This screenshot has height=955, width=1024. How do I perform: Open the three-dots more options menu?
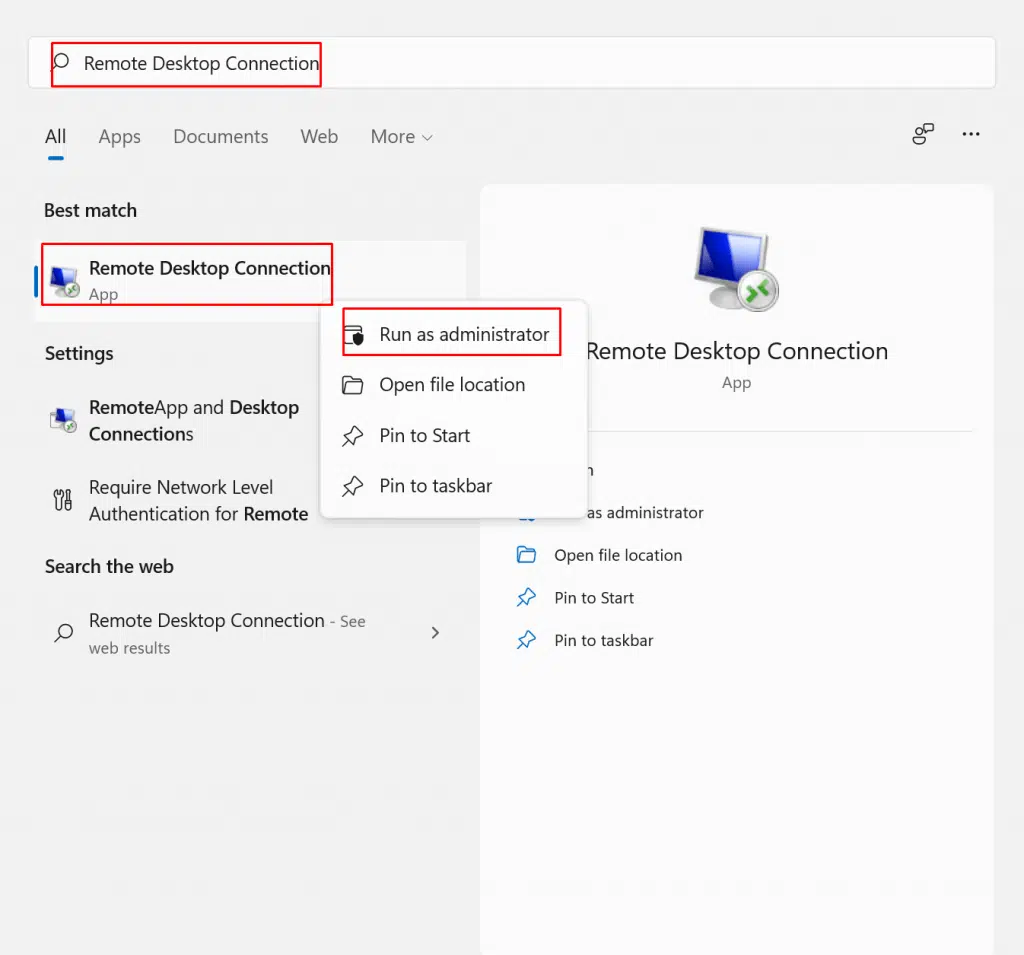click(x=970, y=134)
